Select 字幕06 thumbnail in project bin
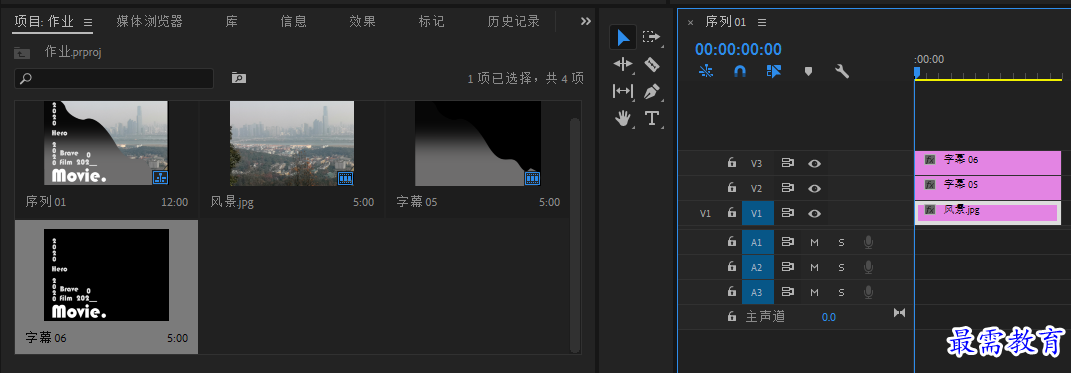 [106, 275]
